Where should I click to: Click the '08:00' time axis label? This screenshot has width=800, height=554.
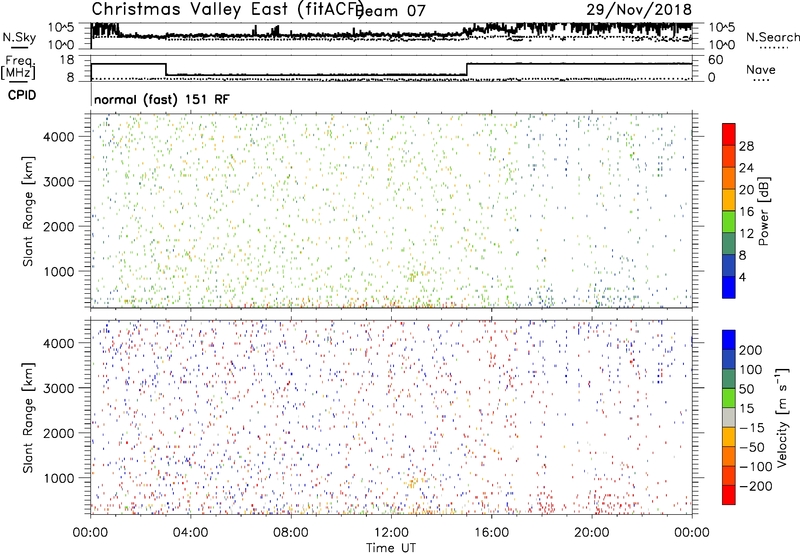(x=291, y=533)
